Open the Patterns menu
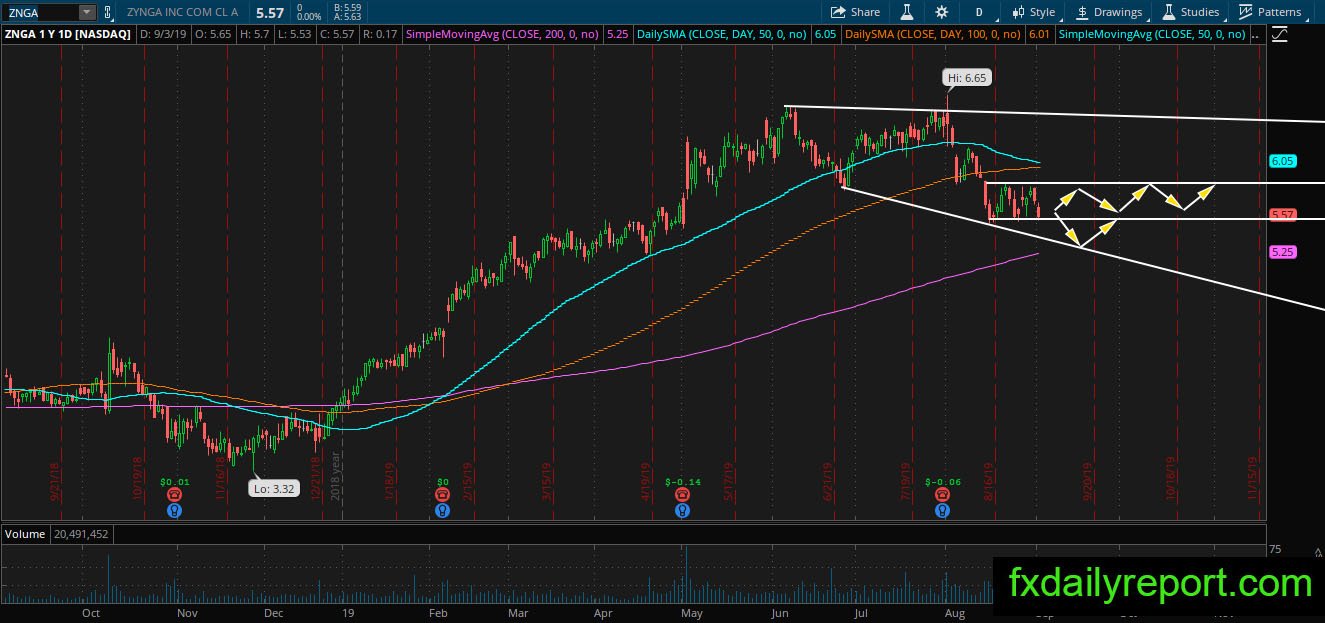Viewport: 1325px width, 623px height. tap(1270, 12)
